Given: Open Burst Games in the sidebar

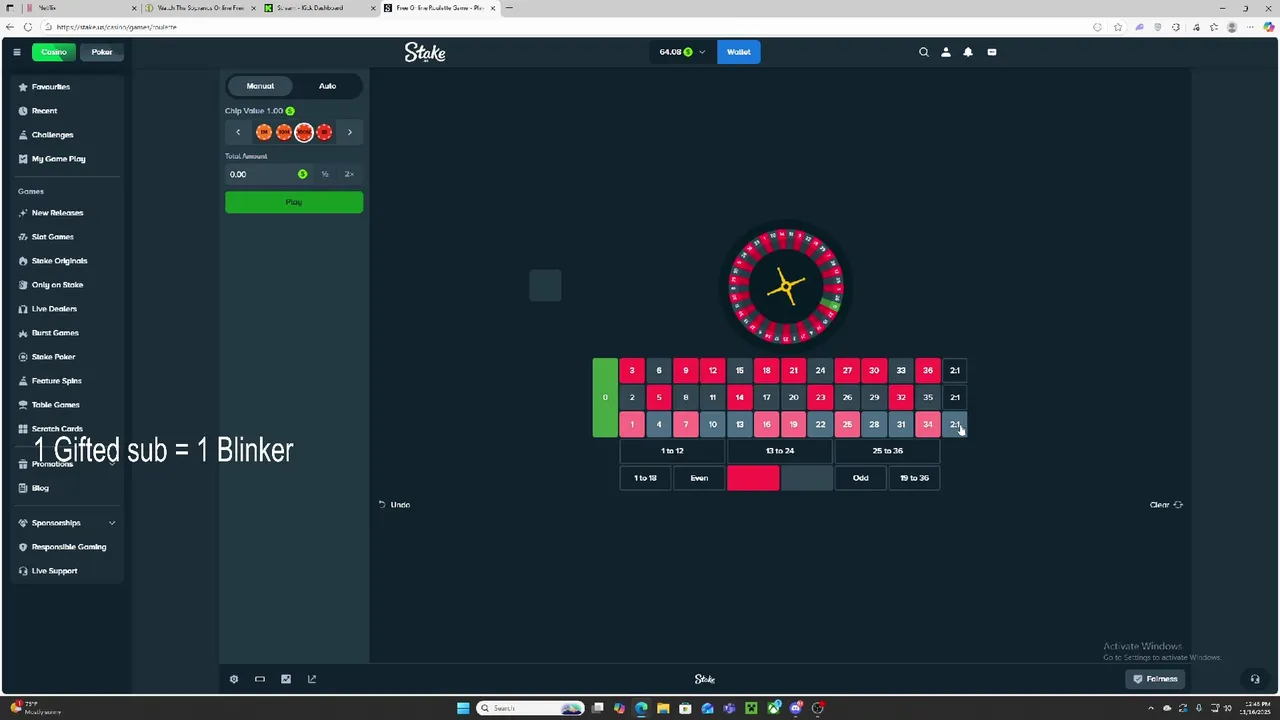Looking at the screenshot, I should pos(55,333).
